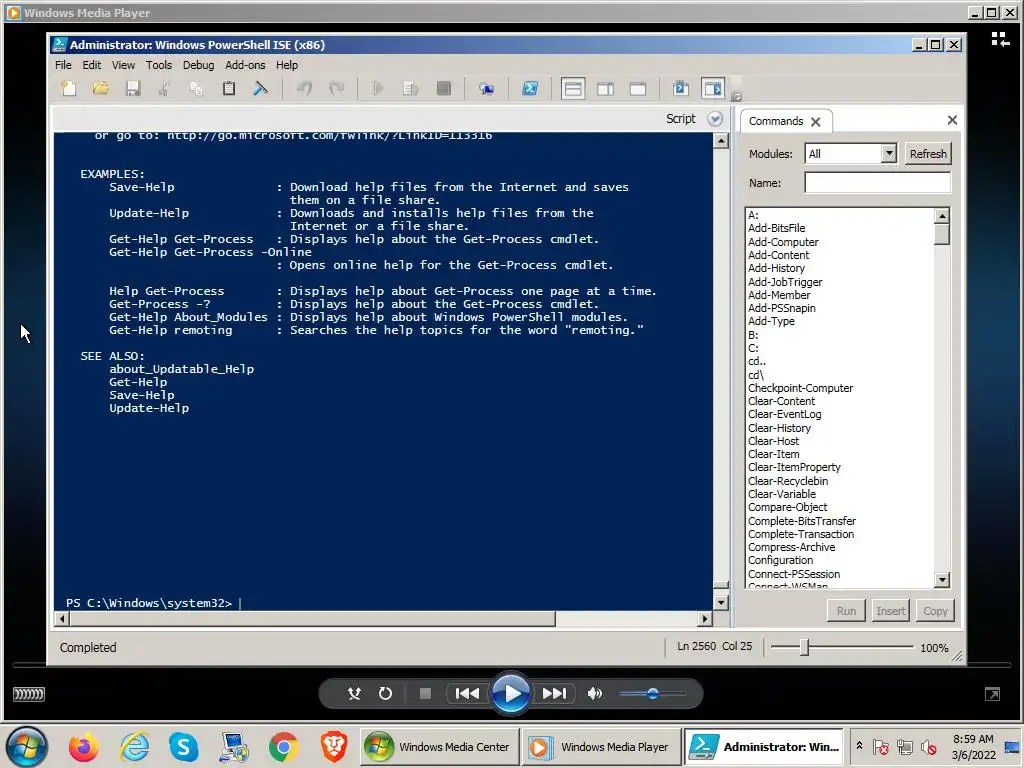Click the Run Selection icon
Screen dimensions: 1024x768
coord(411,89)
